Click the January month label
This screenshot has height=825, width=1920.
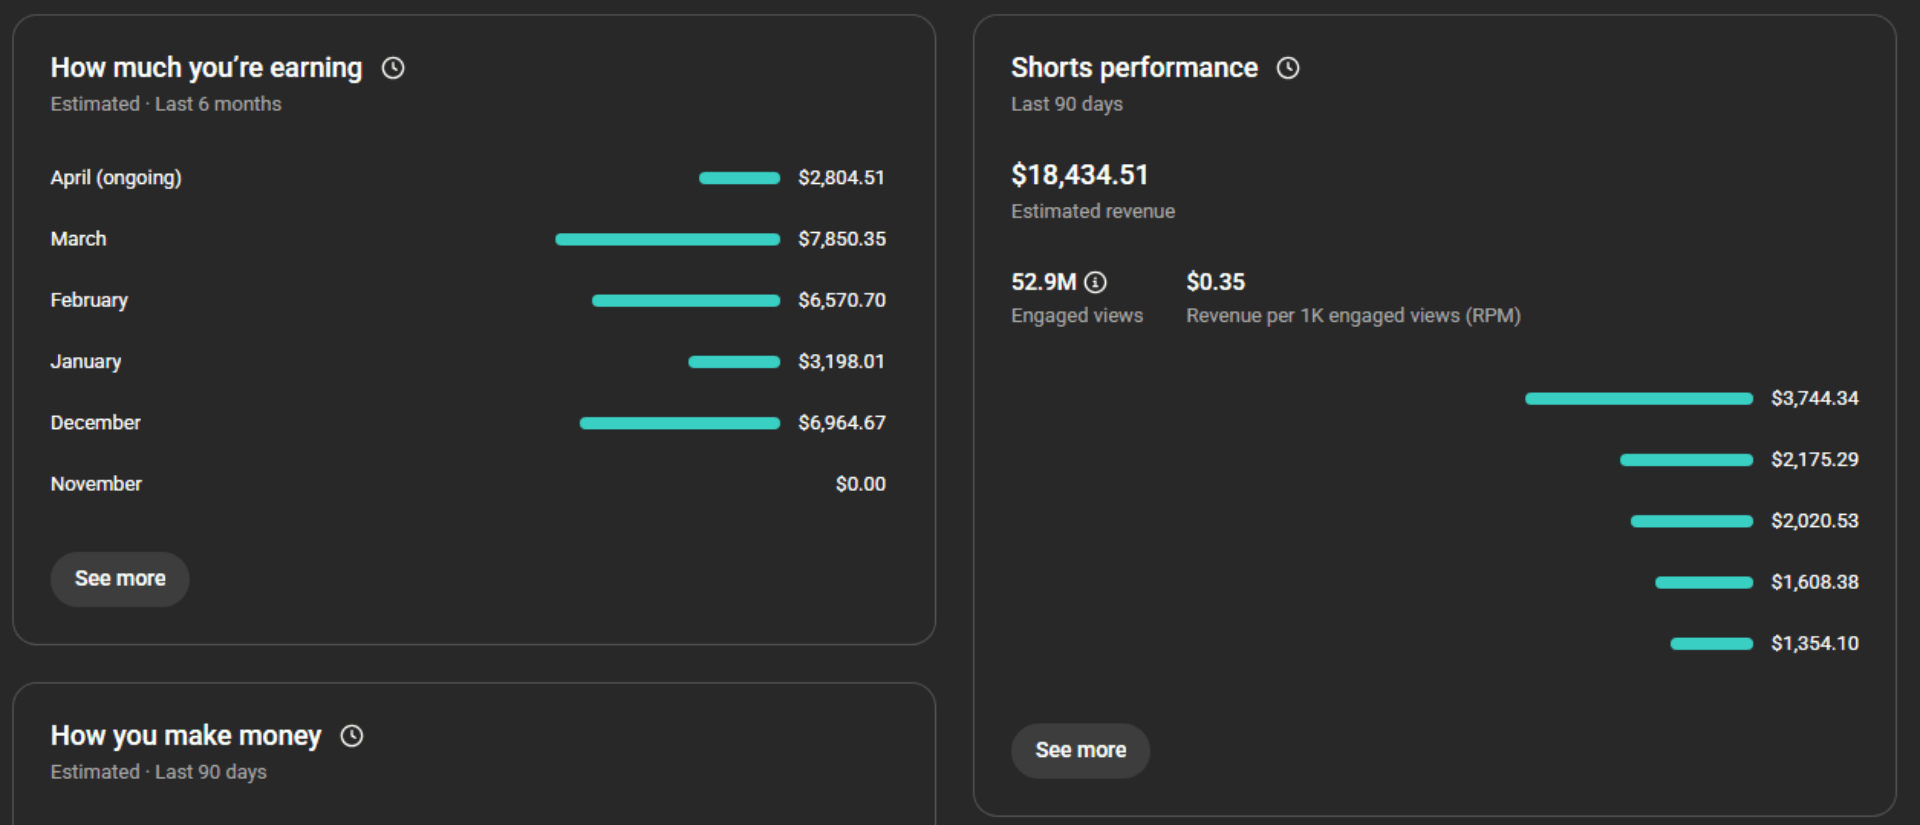(86, 362)
